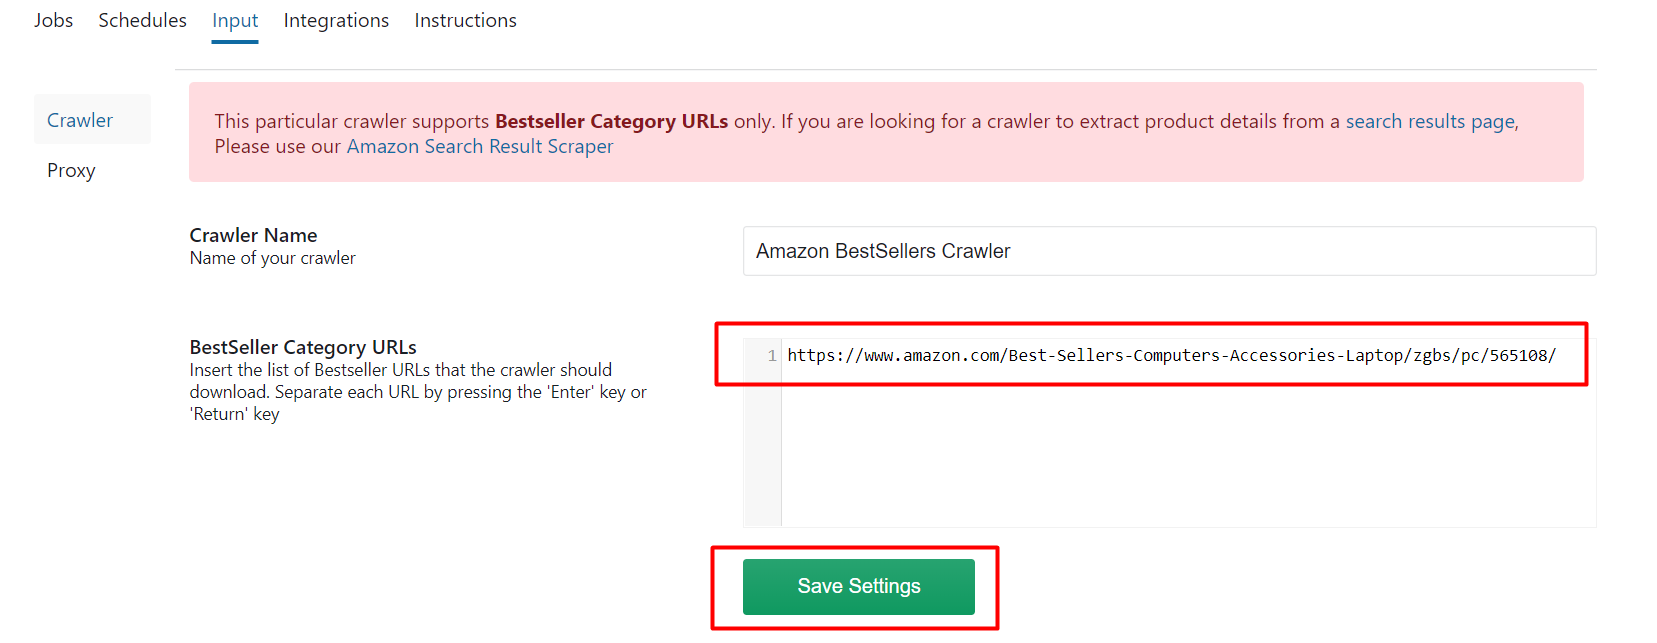Click bold 'Bestseller Category URLs' in the pink notice
The image size is (1657, 643).
611,121
